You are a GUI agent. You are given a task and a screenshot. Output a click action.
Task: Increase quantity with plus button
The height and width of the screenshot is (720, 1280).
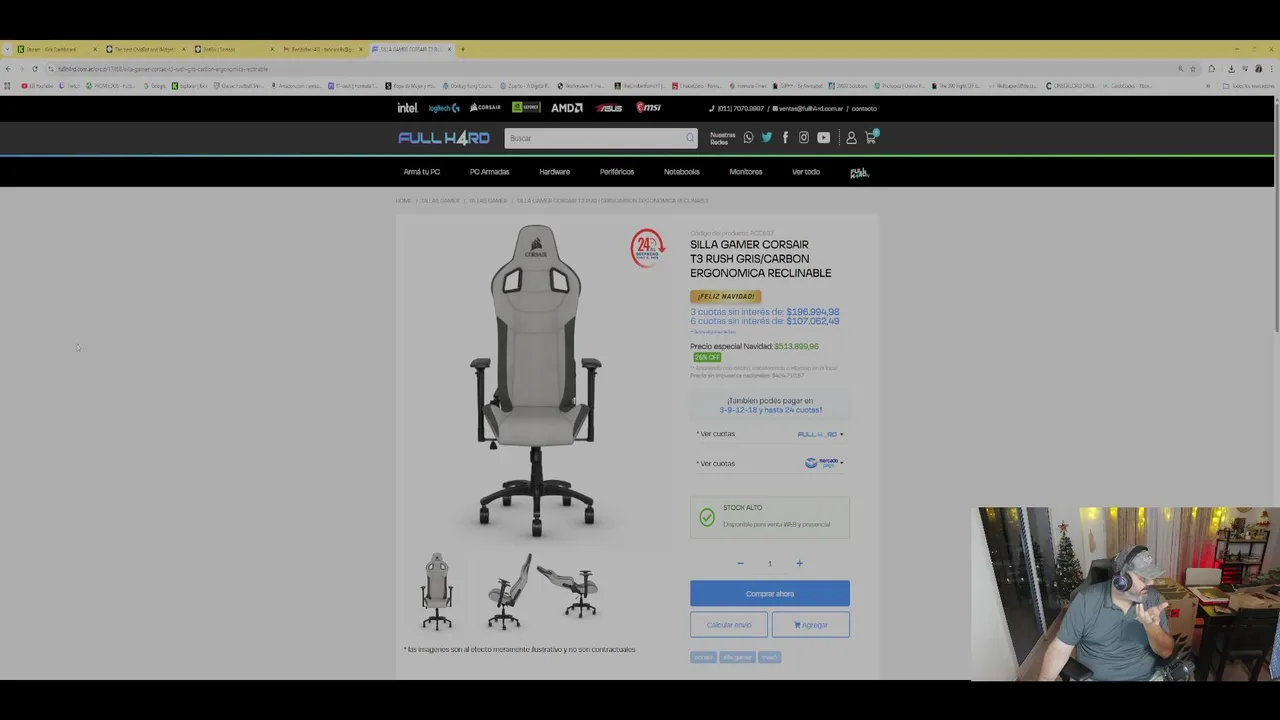tap(799, 563)
